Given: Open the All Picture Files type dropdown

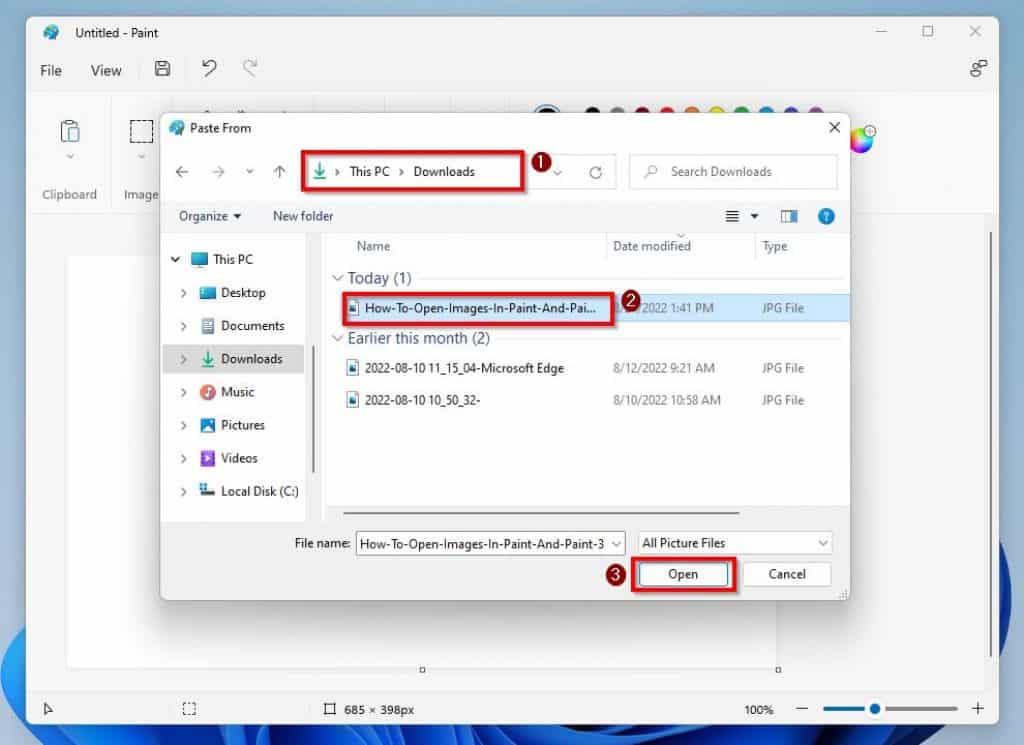Looking at the screenshot, I should [823, 543].
